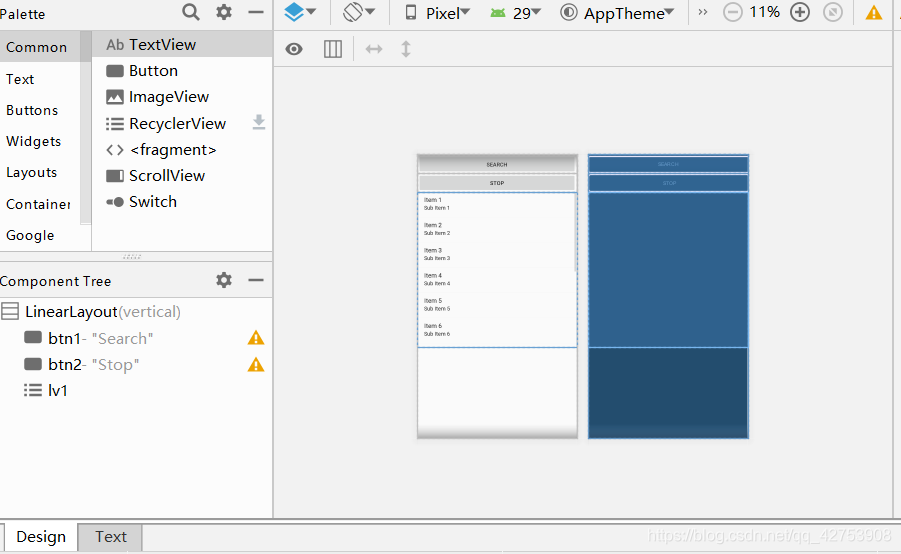Screen dimensions: 901x554
Task: Open Palette settings gear
Action: (224, 12)
